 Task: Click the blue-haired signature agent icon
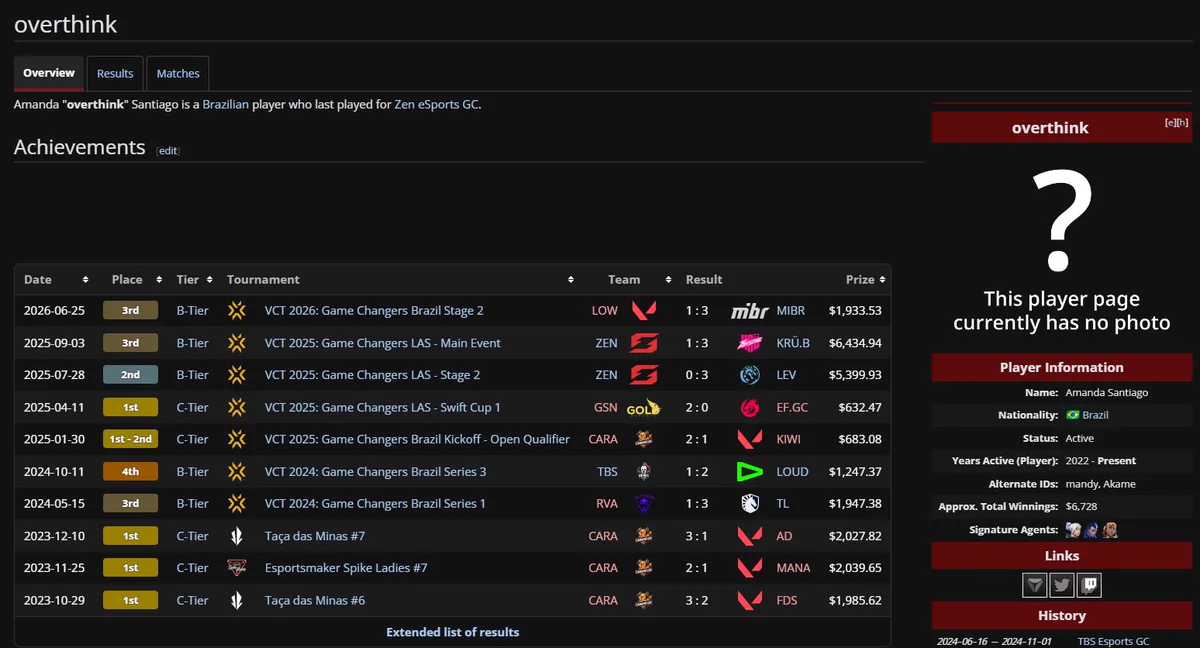coord(1091,530)
